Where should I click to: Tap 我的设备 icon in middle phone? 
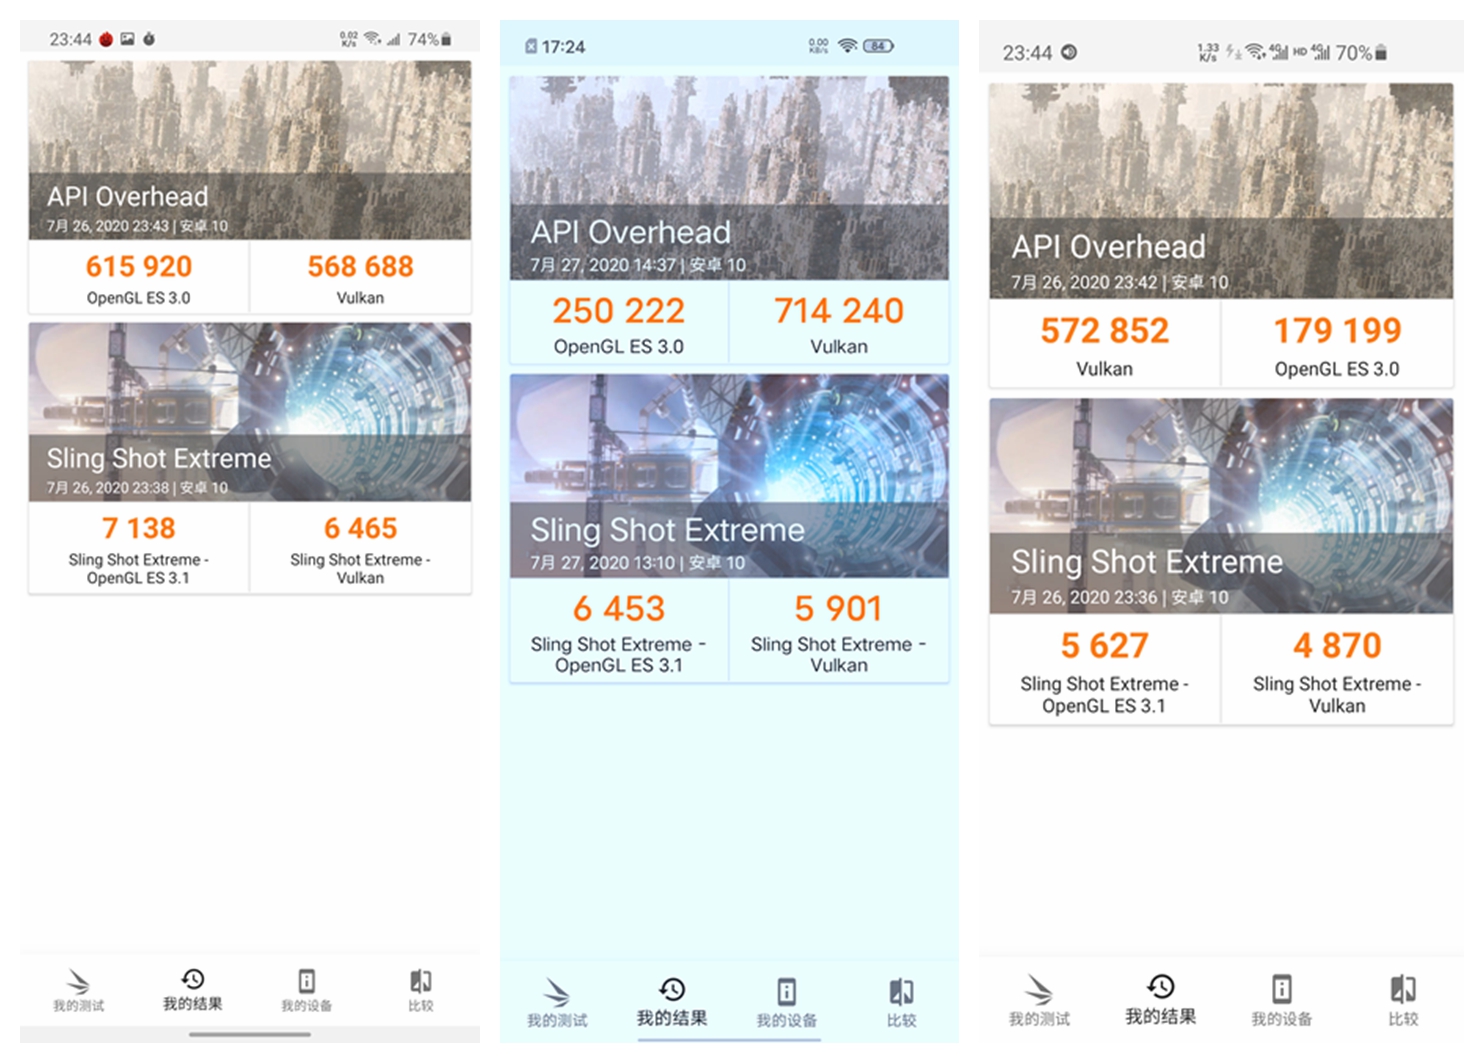(x=787, y=992)
